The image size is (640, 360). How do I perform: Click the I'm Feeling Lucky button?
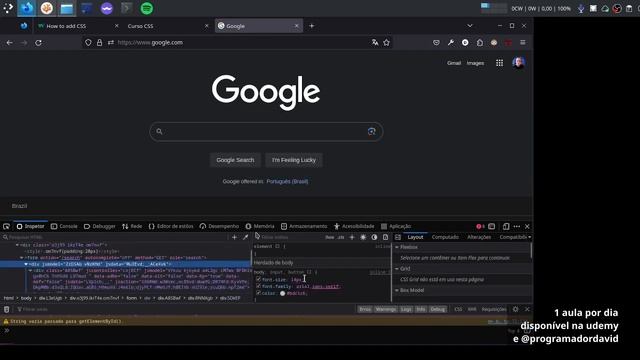click(x=294, y=160)
